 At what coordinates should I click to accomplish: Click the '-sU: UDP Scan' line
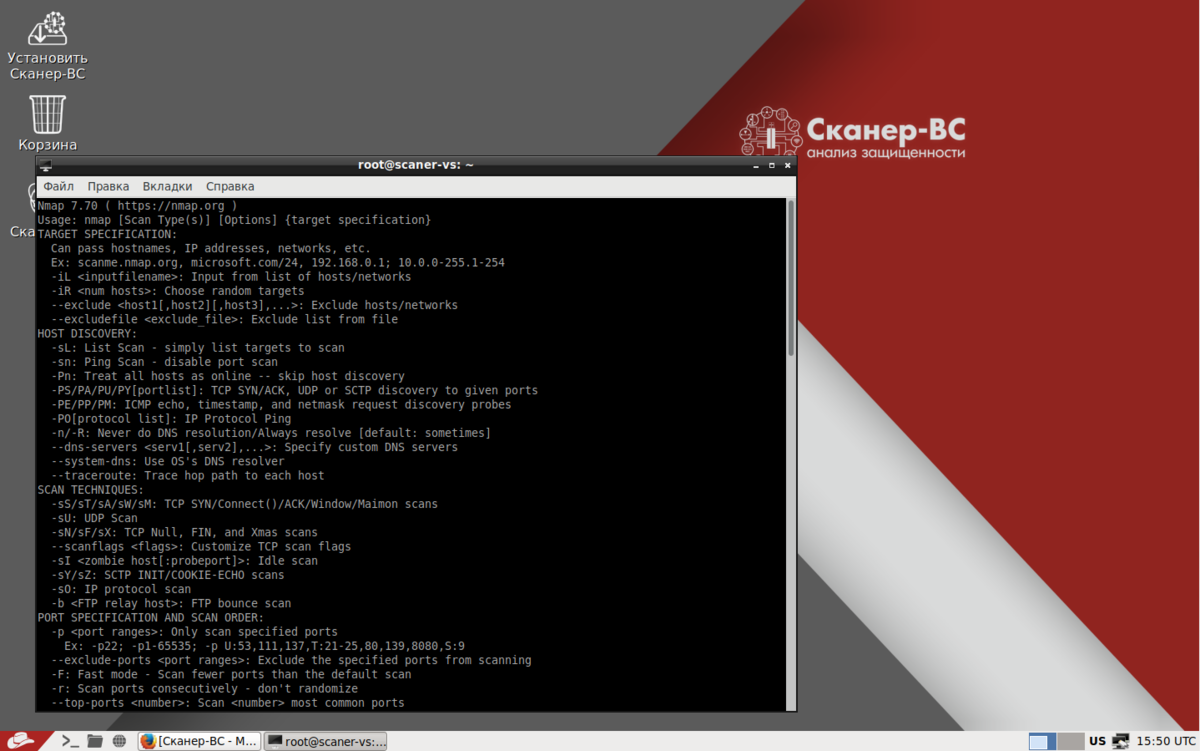94,518
